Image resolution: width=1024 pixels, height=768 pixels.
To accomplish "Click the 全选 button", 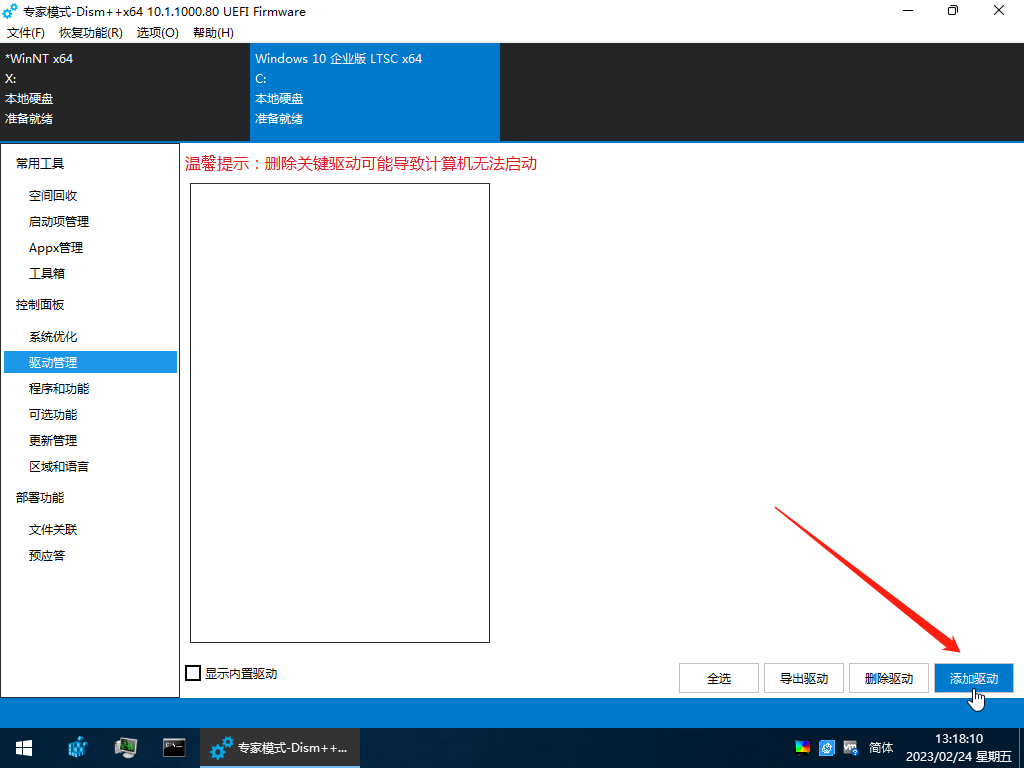I will 718,678.
